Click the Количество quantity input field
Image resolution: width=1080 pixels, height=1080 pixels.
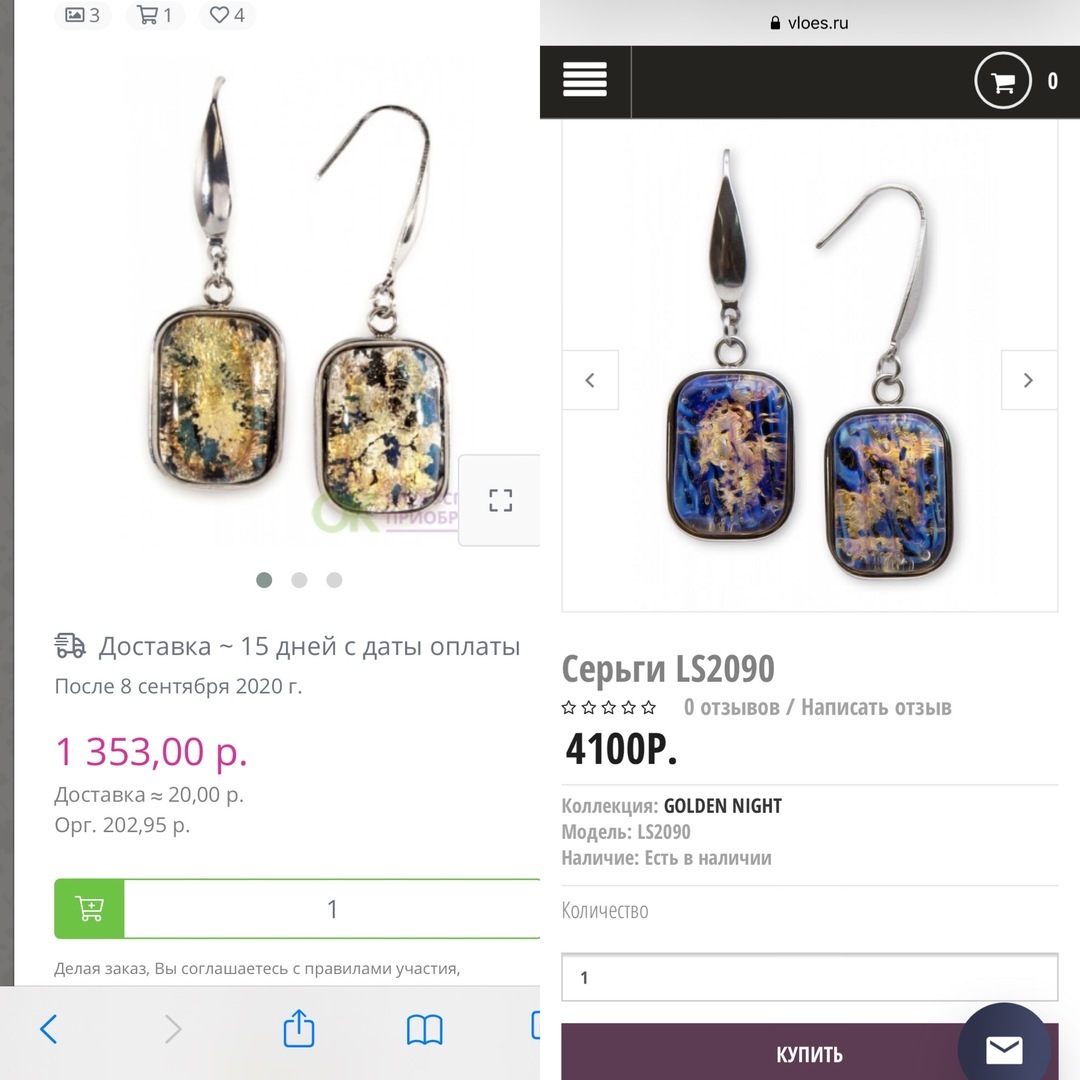pyautogui.click(x=809, y=977)
